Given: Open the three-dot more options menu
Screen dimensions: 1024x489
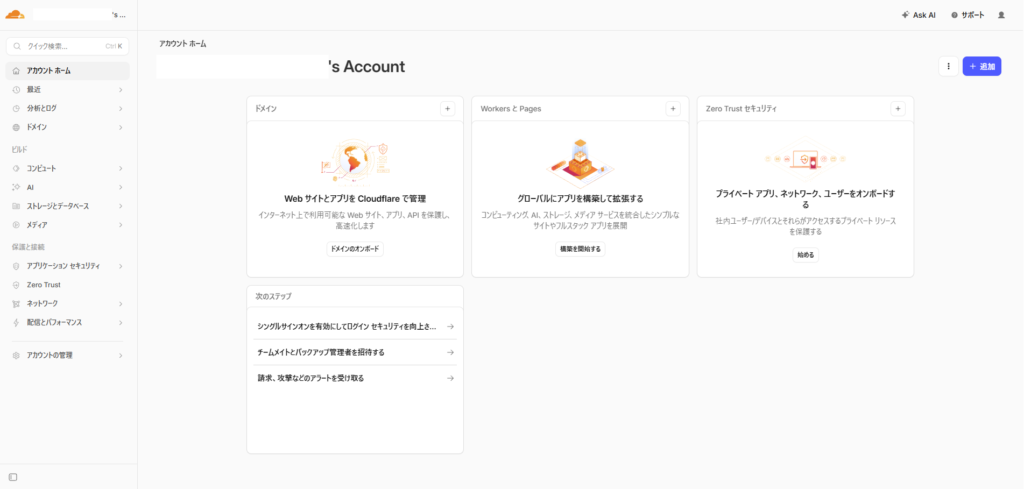Looking at the screenshot, I should [x=947, y=66].
